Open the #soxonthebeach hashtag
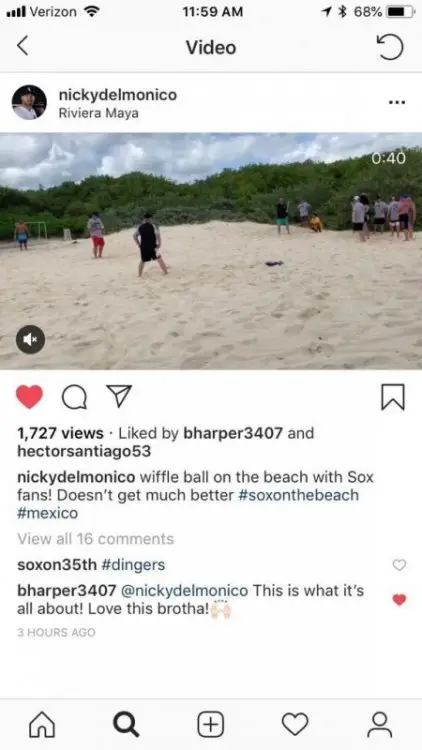The width and height of the screenshot is (422, 750). (x=299, y=495)
